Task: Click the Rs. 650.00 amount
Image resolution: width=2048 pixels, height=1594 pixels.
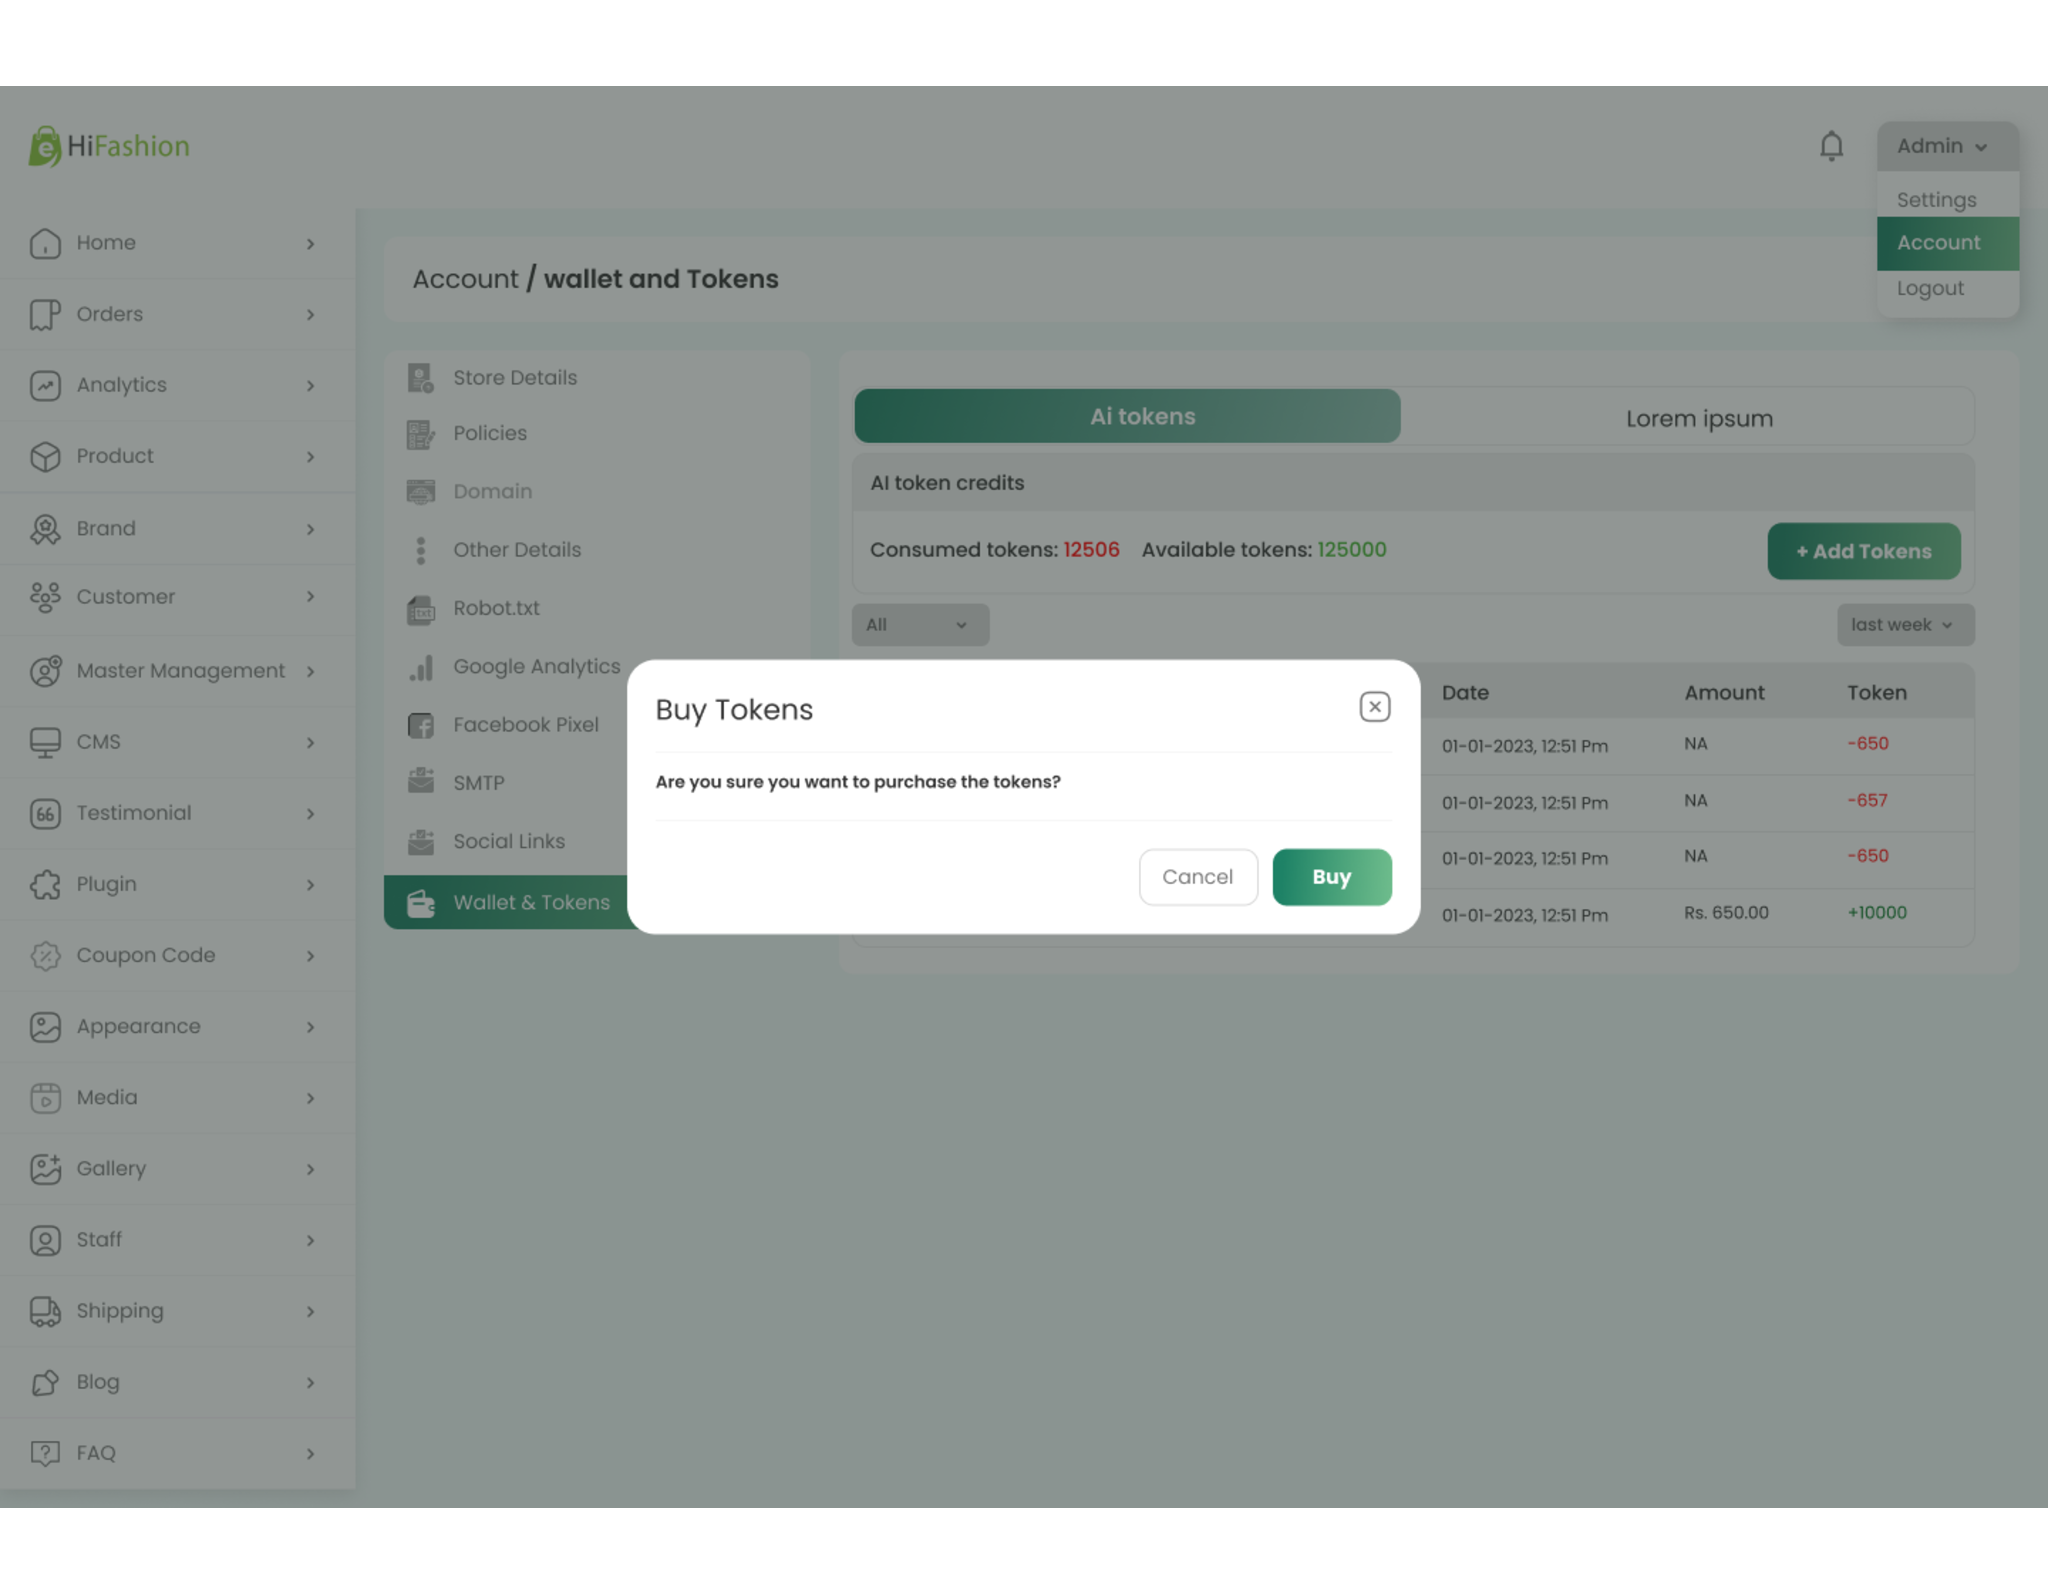Action: click(1726, 913)
